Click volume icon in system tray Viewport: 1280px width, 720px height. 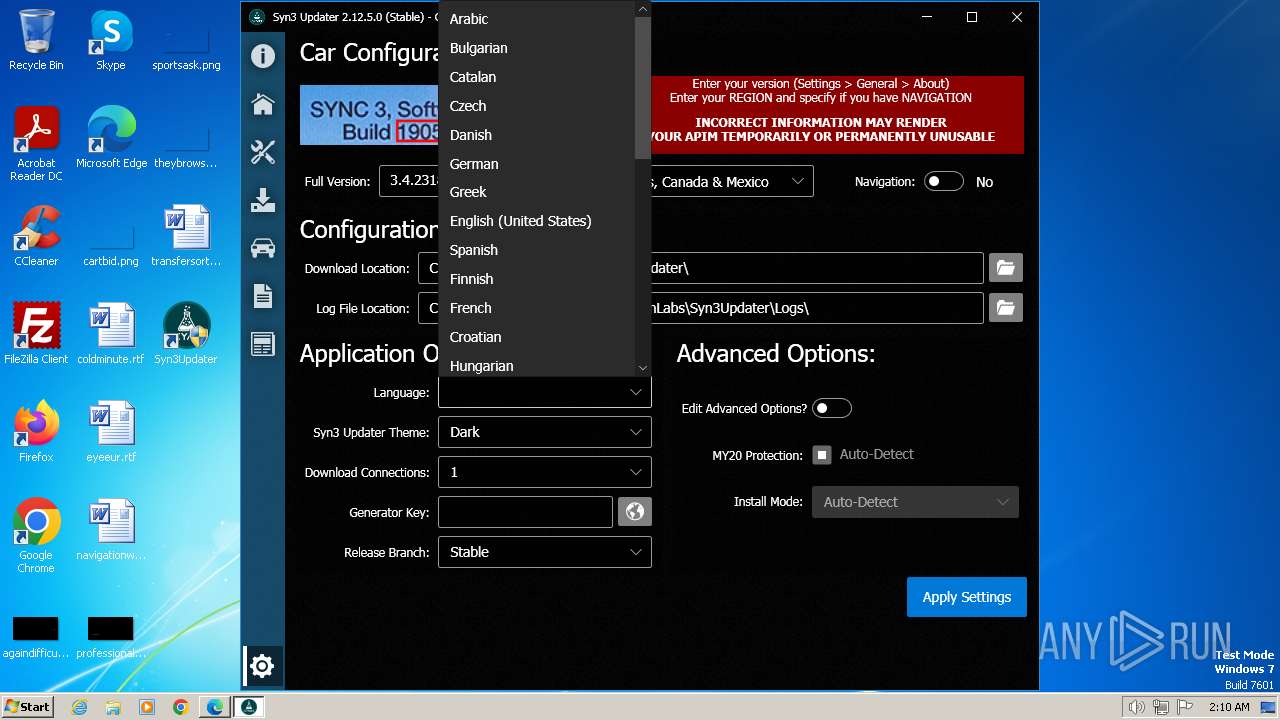pyautogui.click(x=1136, y=707)
